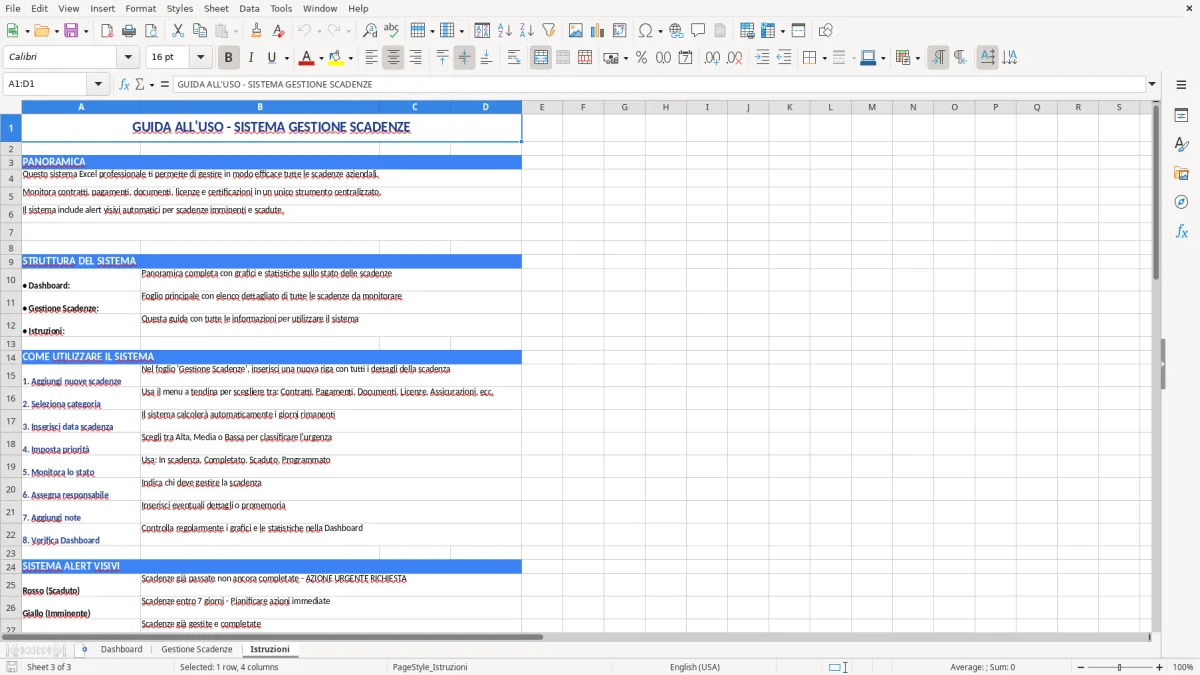Open the Font Name dropdown
This screenshot has height=675, width=1200.
(127, 58)
